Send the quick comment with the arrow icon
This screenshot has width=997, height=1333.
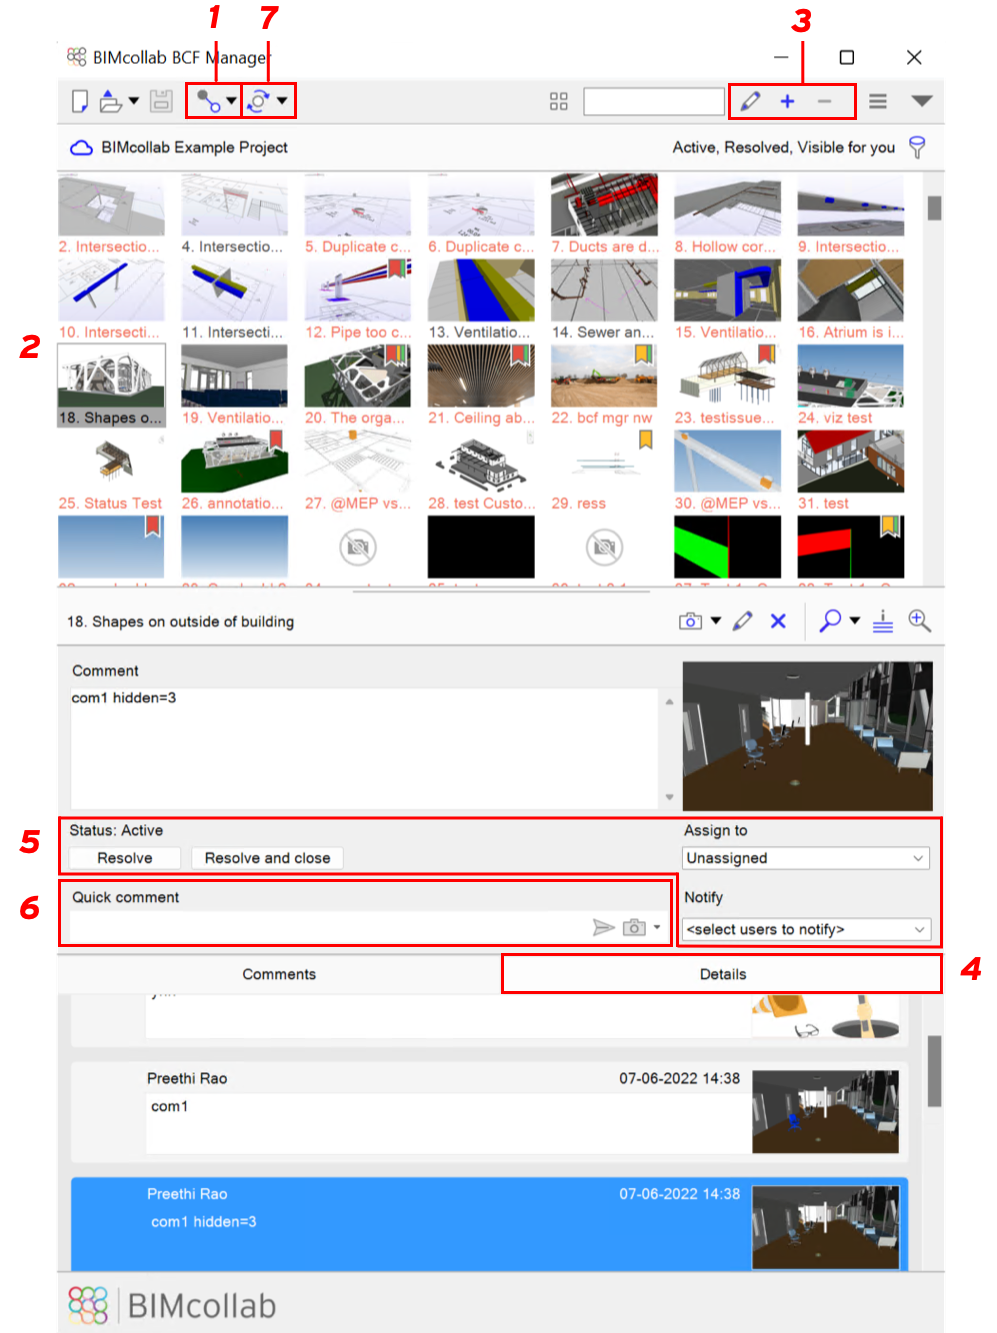click(603, 928)
